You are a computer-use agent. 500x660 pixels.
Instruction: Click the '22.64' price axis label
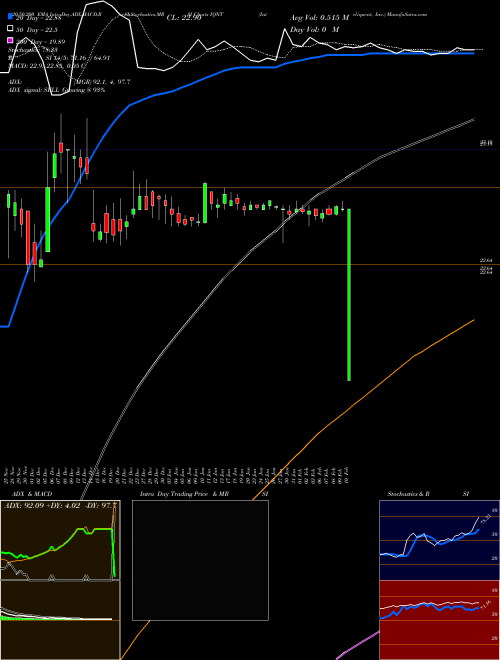486,260
